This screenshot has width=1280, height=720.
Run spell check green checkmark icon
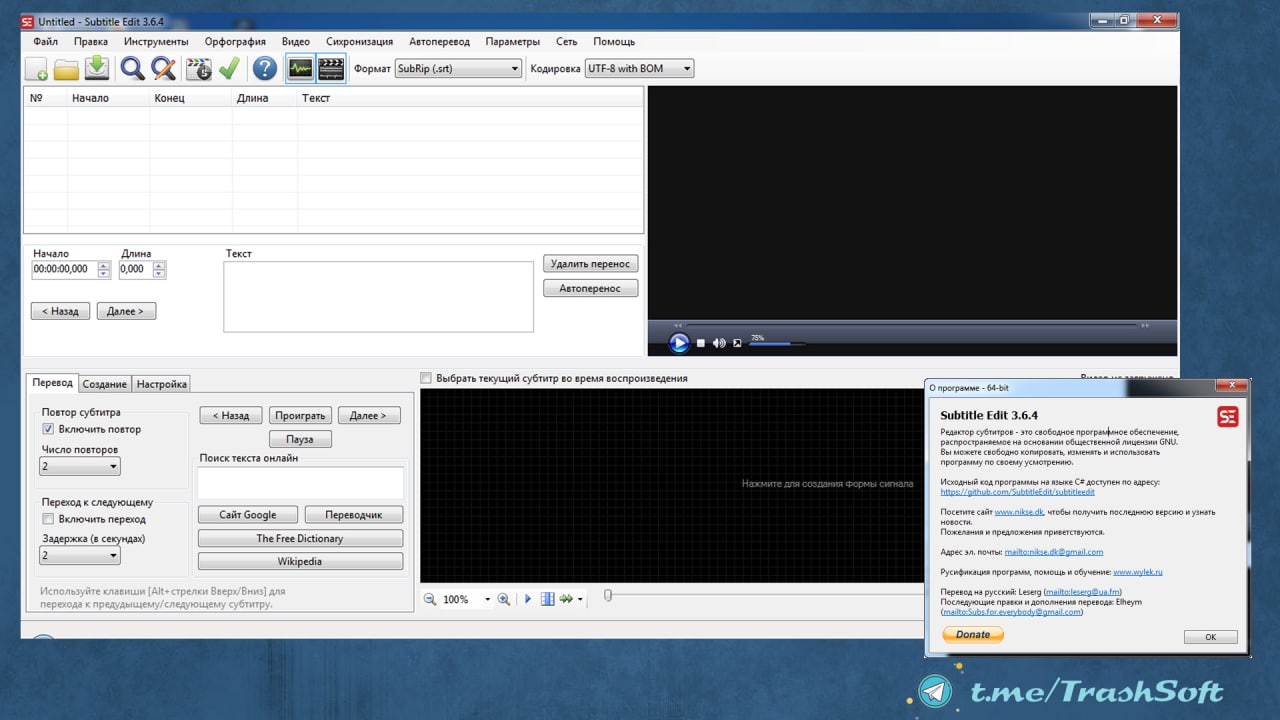[x=230, y=69]
